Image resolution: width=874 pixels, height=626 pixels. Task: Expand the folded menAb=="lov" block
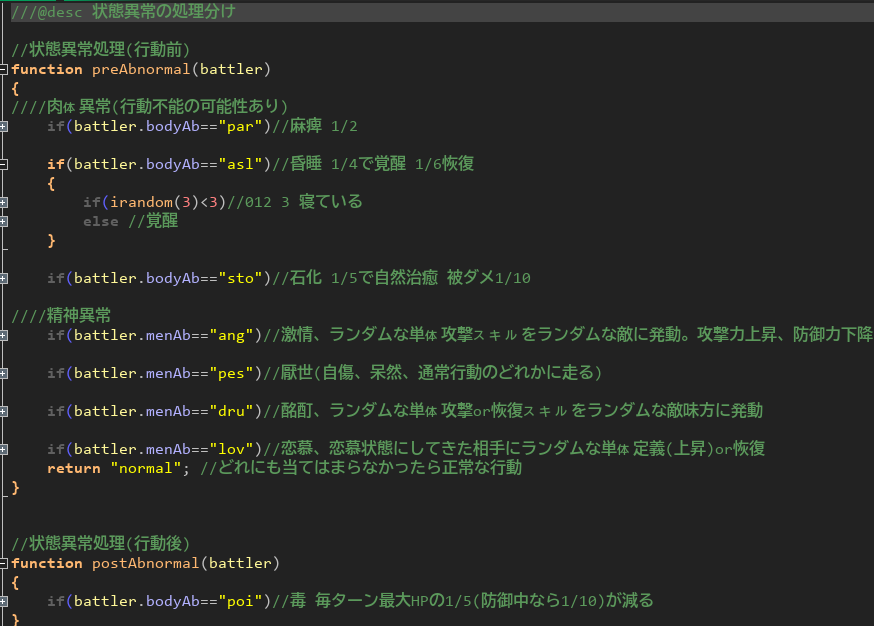(x=4, y=449)
